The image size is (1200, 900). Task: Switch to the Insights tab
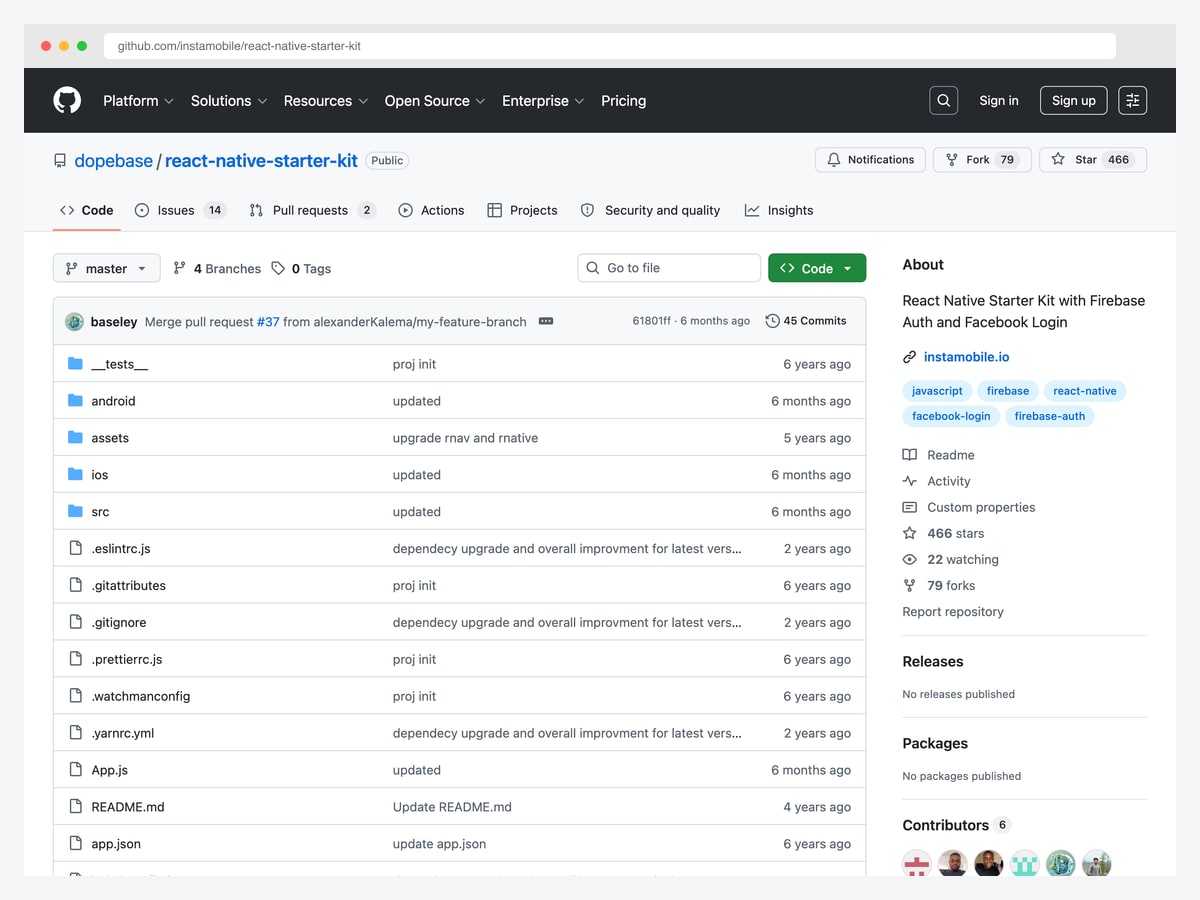779,210
